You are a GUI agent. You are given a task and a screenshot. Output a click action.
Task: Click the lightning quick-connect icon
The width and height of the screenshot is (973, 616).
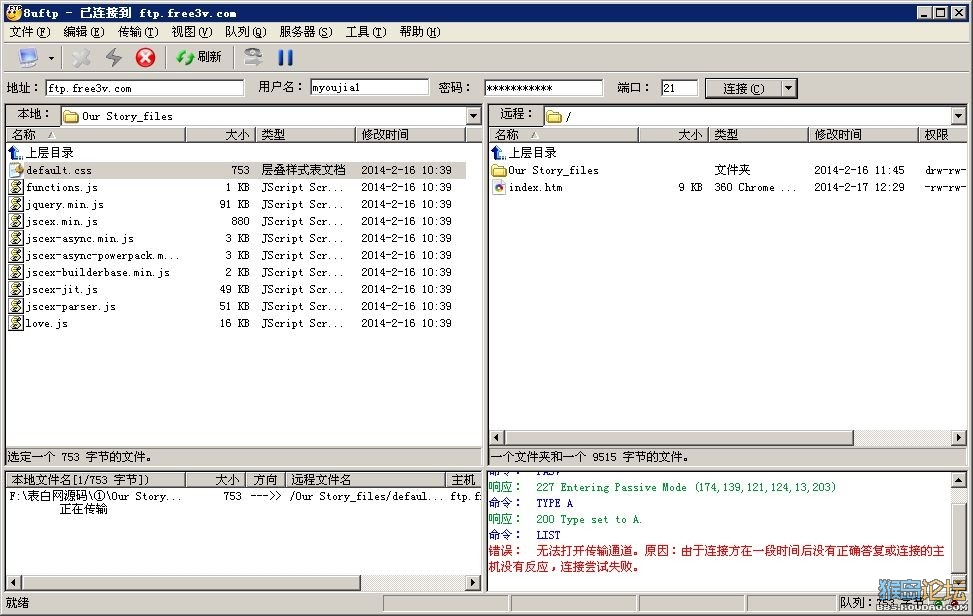point(114,58)
